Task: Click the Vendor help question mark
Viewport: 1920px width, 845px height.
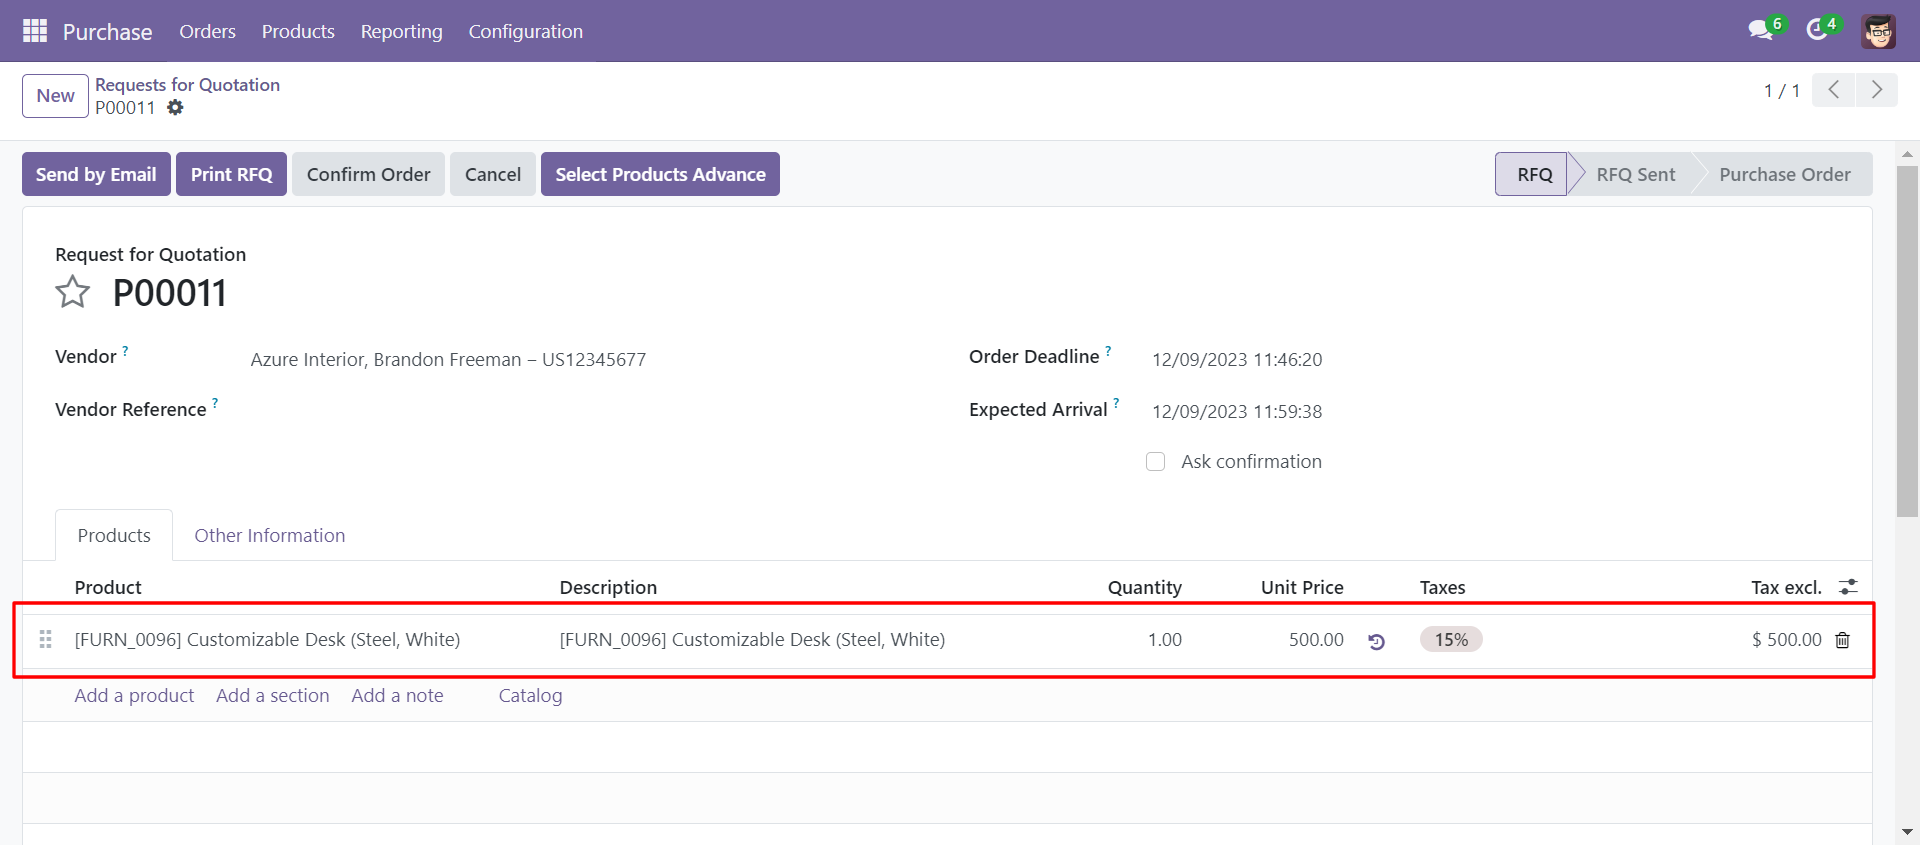Action: tap(125, 351)
